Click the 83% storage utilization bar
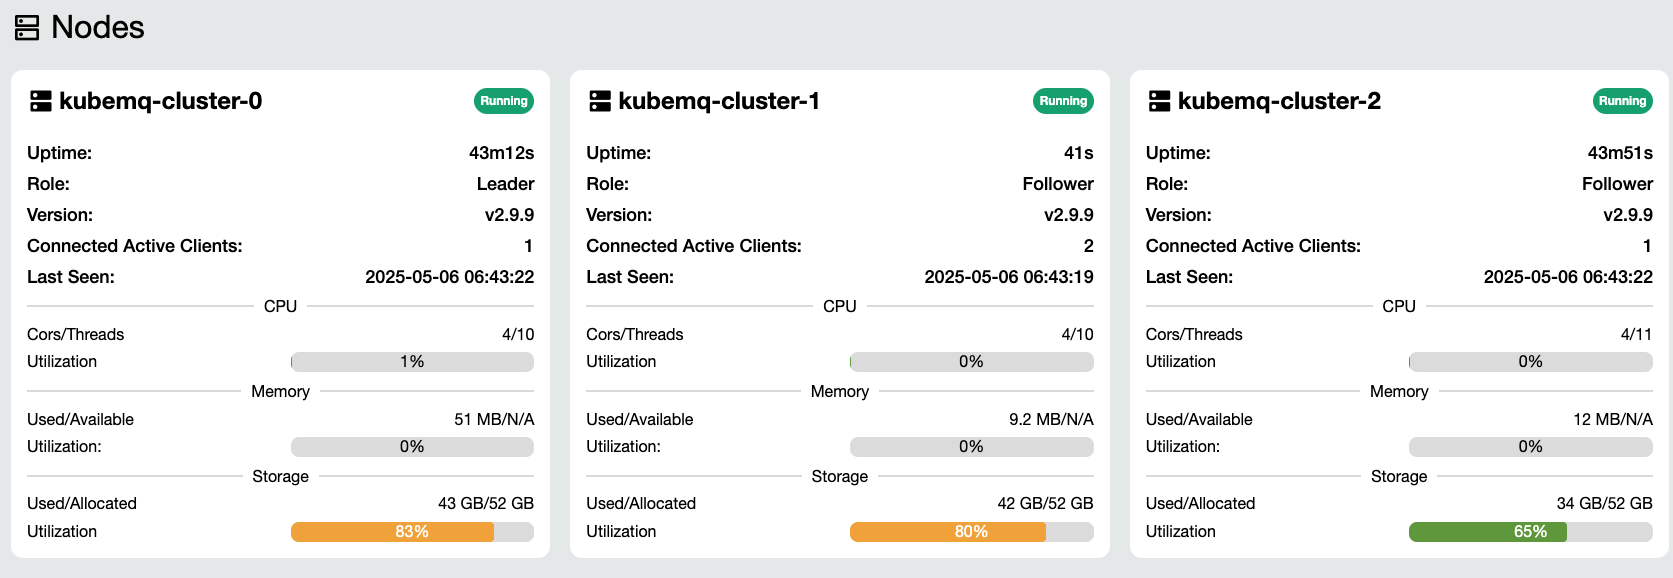This screenshot has width=1673, height=578. click(412, 532)
